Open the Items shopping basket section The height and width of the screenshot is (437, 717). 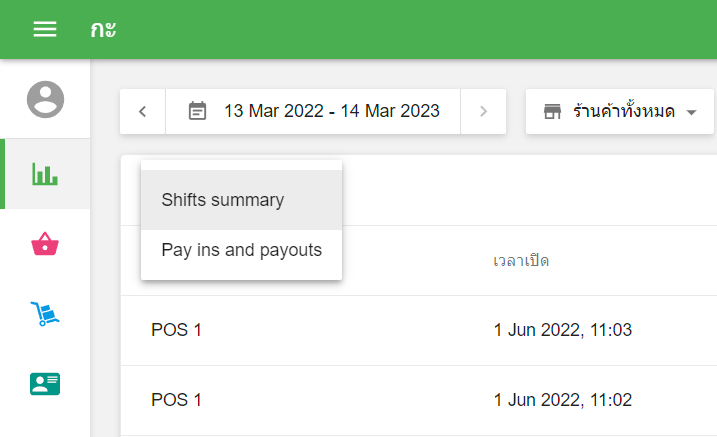45,243
